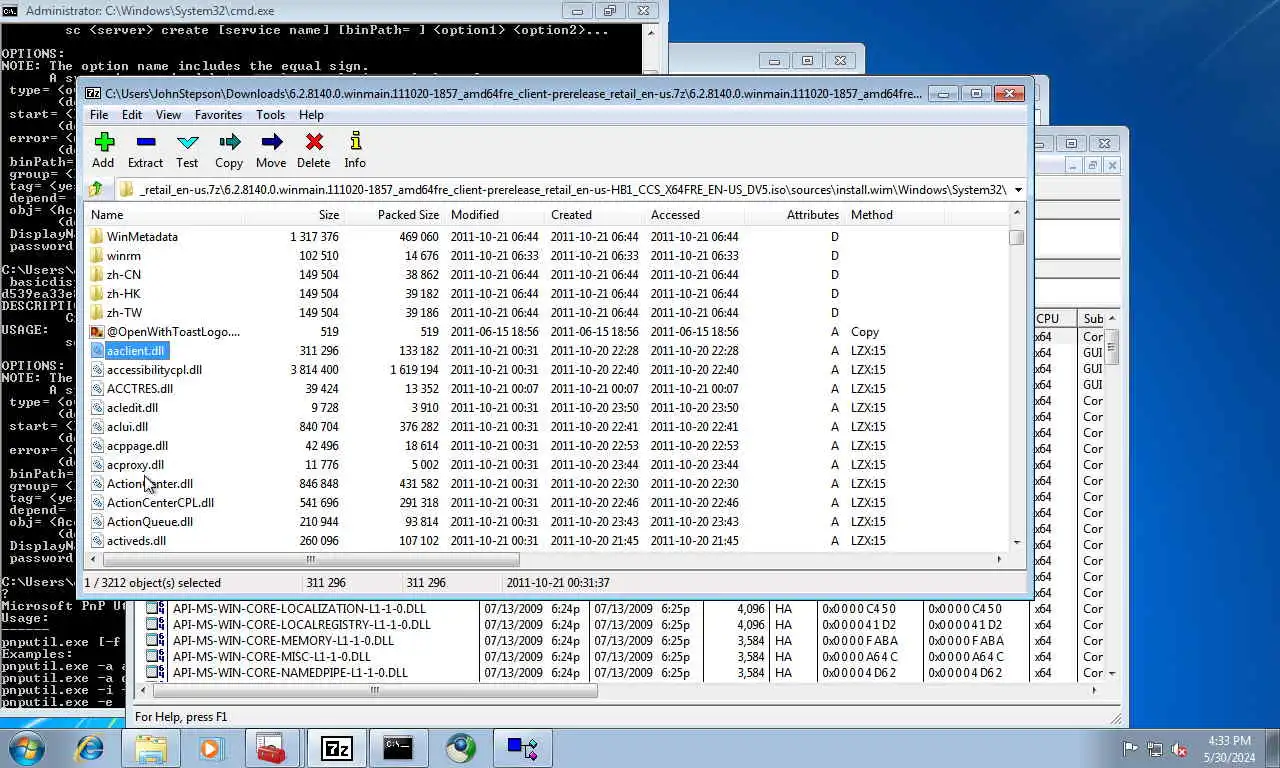
Task: Select the ActionQueue.dll file
Action: point(150,522)
